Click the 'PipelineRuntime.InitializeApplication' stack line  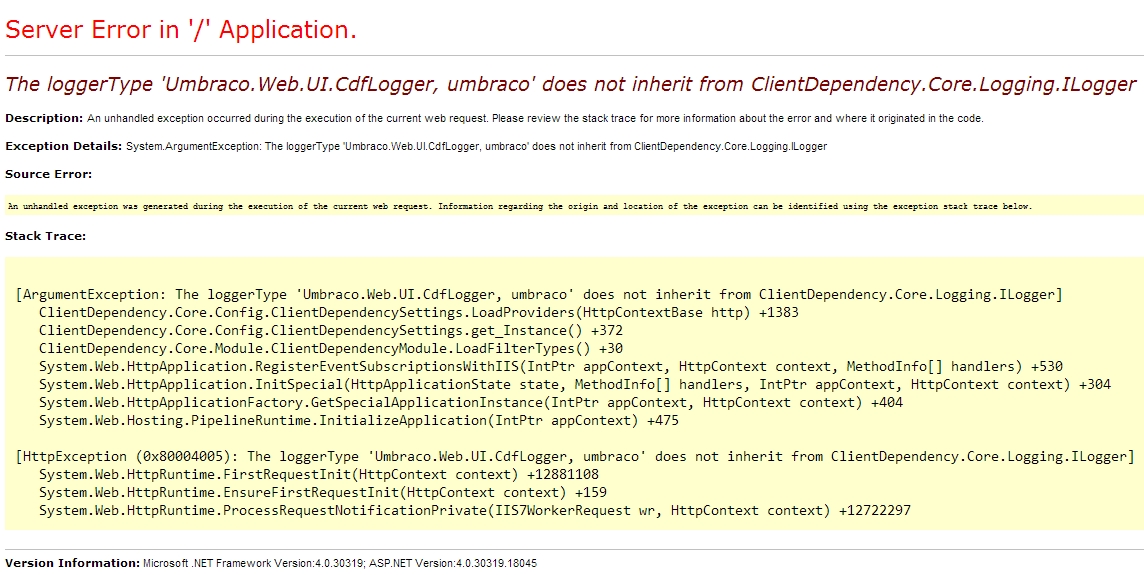point(359,420)
